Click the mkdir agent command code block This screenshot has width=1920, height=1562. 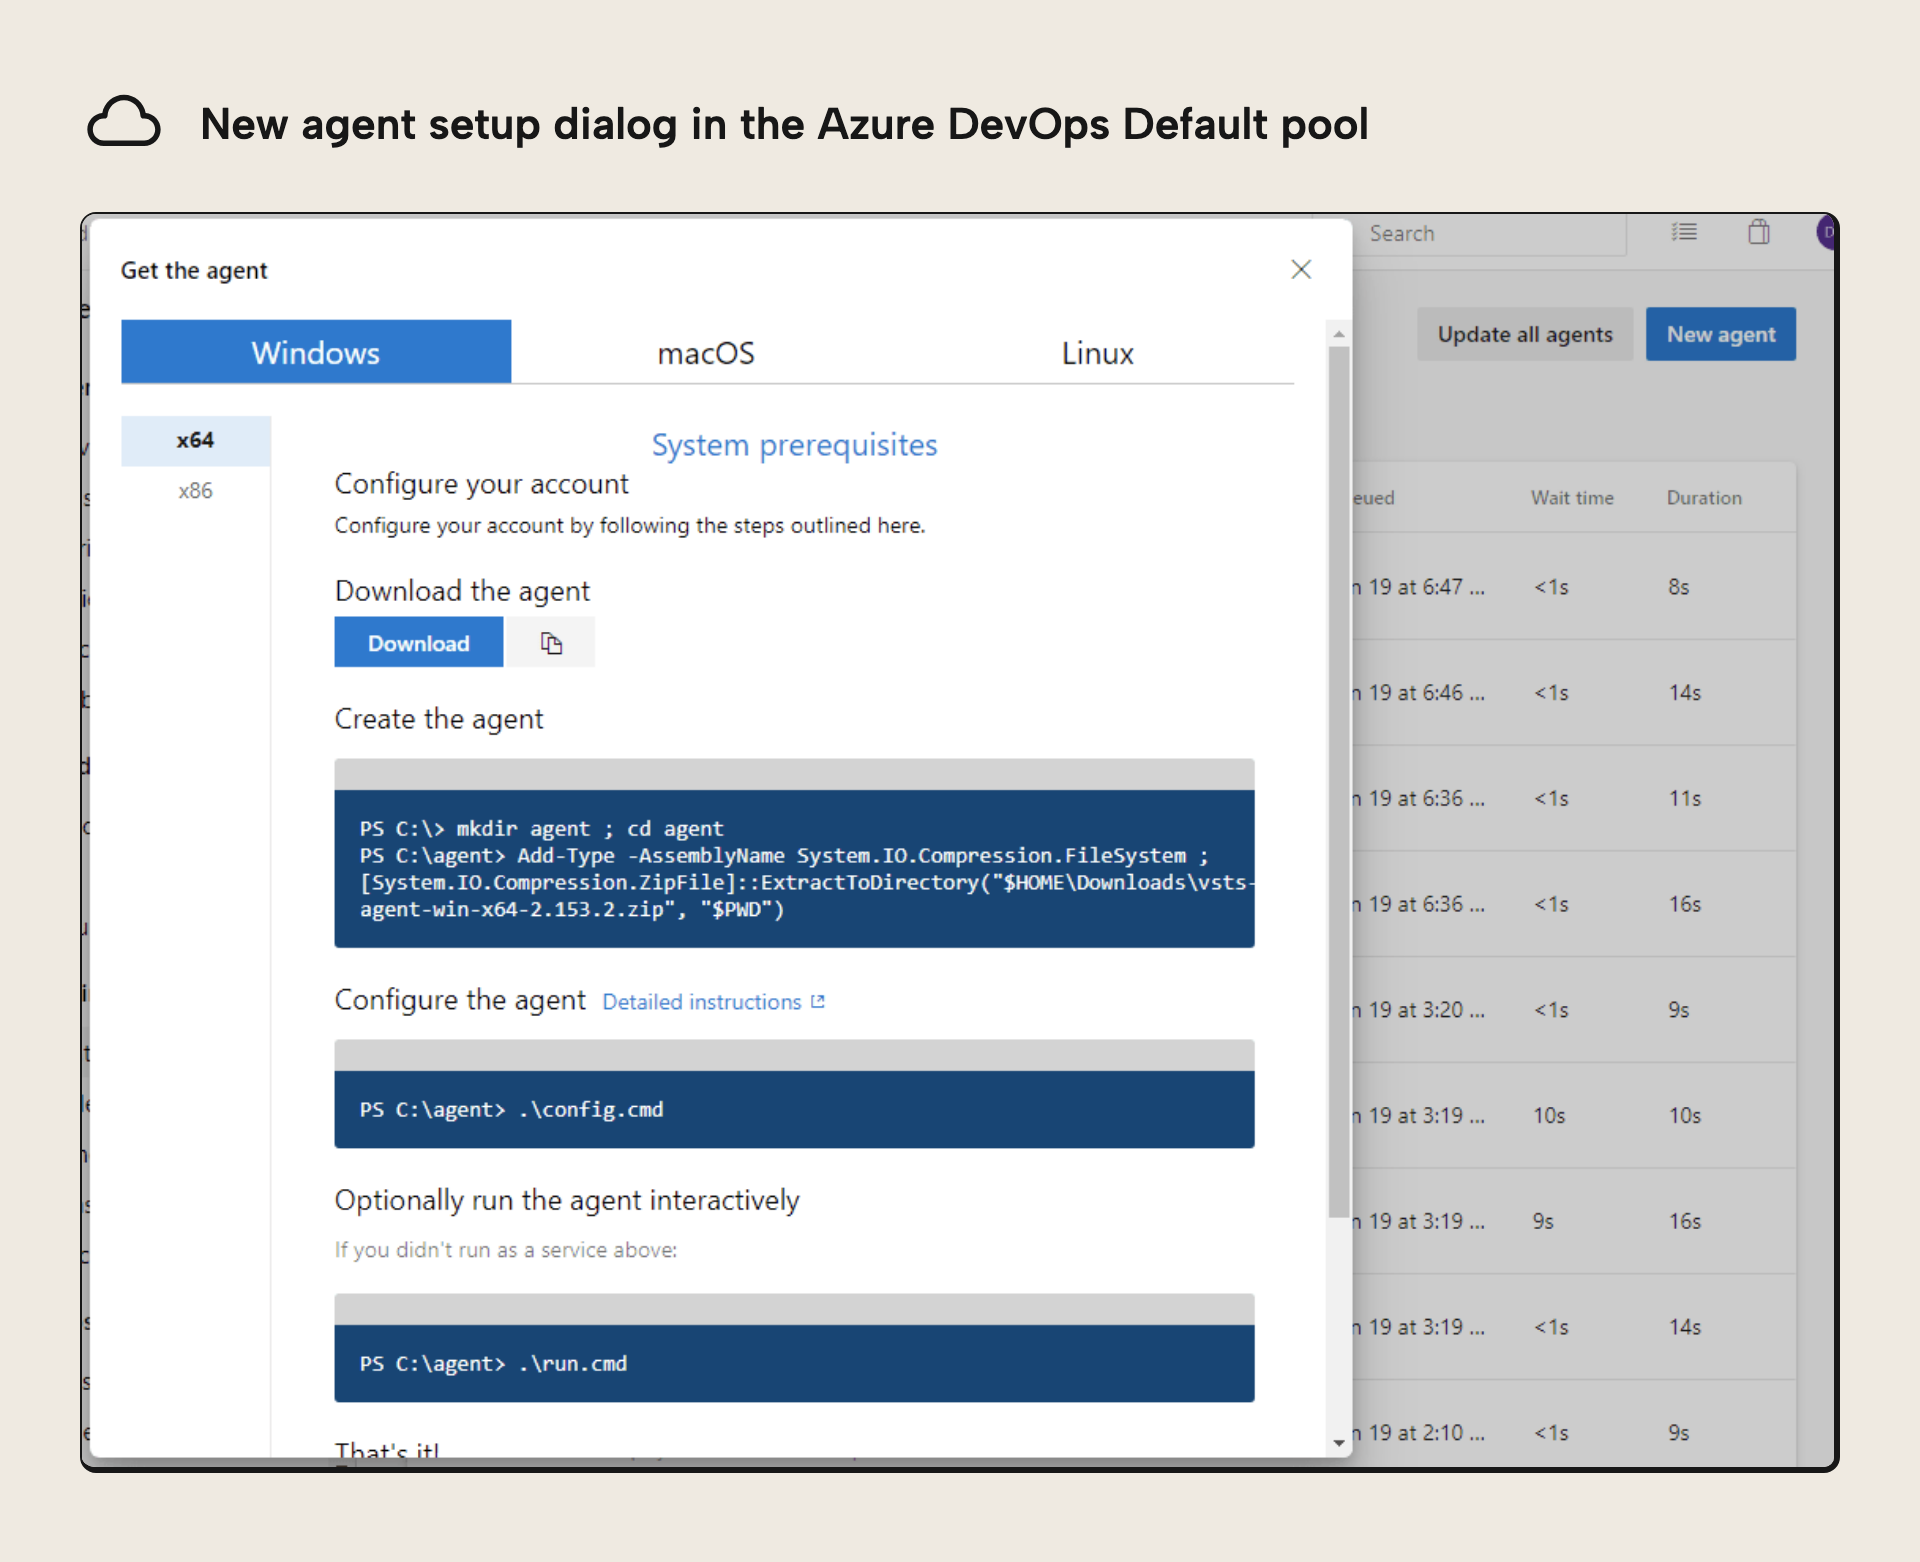click(794, 868)
